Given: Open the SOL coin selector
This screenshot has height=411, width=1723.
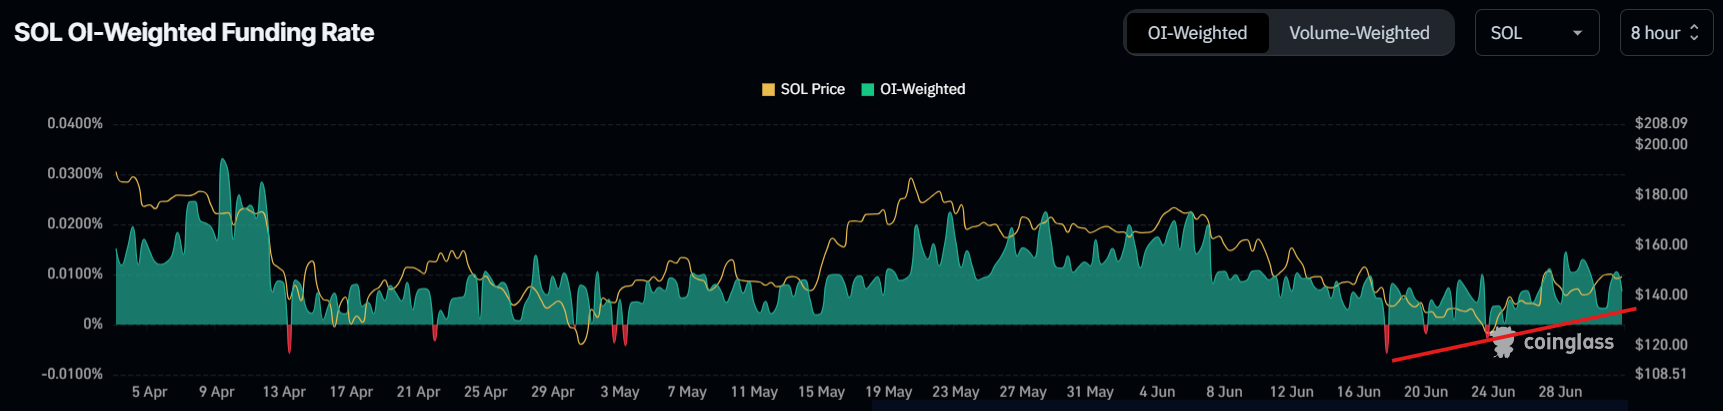Looking at the screenshot, I should click(1536, 33).
